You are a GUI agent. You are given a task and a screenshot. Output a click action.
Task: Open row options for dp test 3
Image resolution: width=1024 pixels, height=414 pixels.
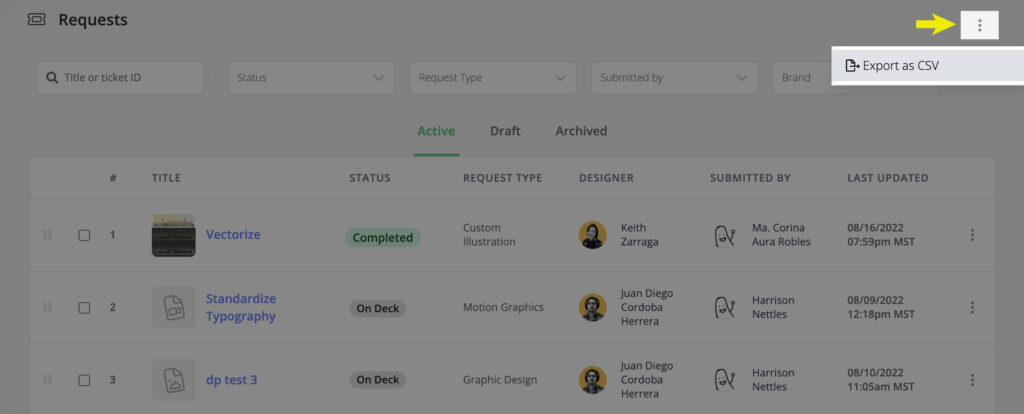[972, 380]
